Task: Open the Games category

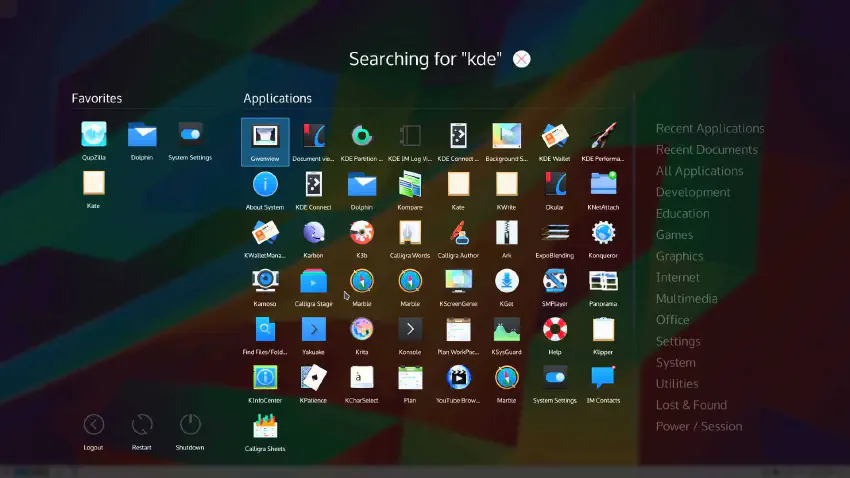Action: click(x=674, y=235)
